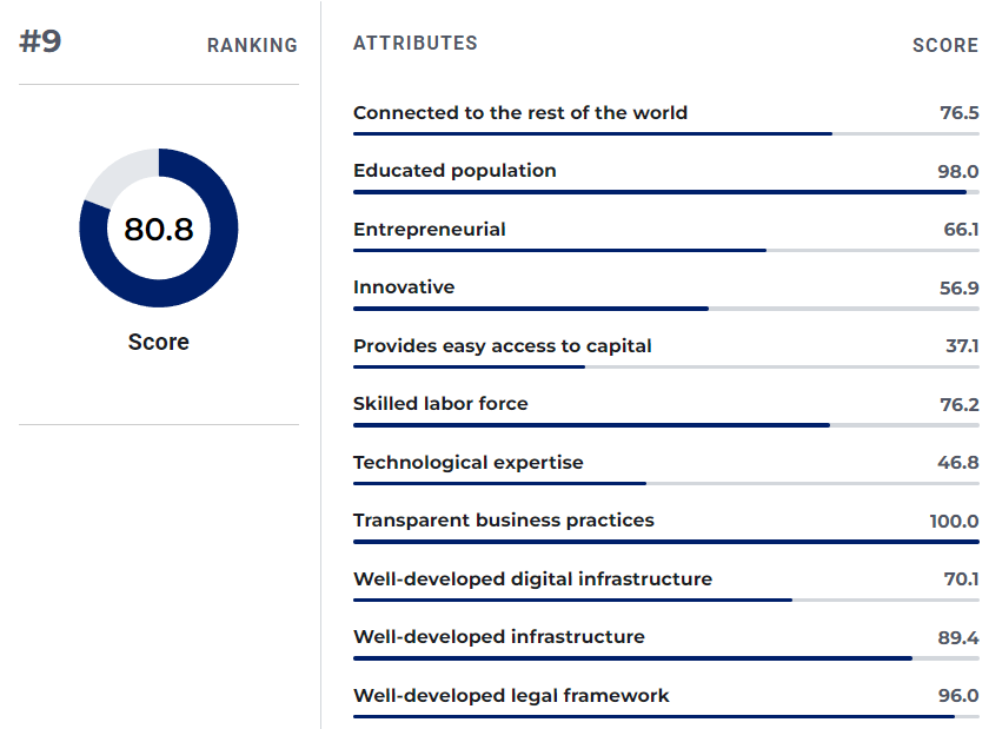Click the 'Entrepreneurial' attribute label
The width and height of the screenshot is (997, 729).
pos(429,229)
